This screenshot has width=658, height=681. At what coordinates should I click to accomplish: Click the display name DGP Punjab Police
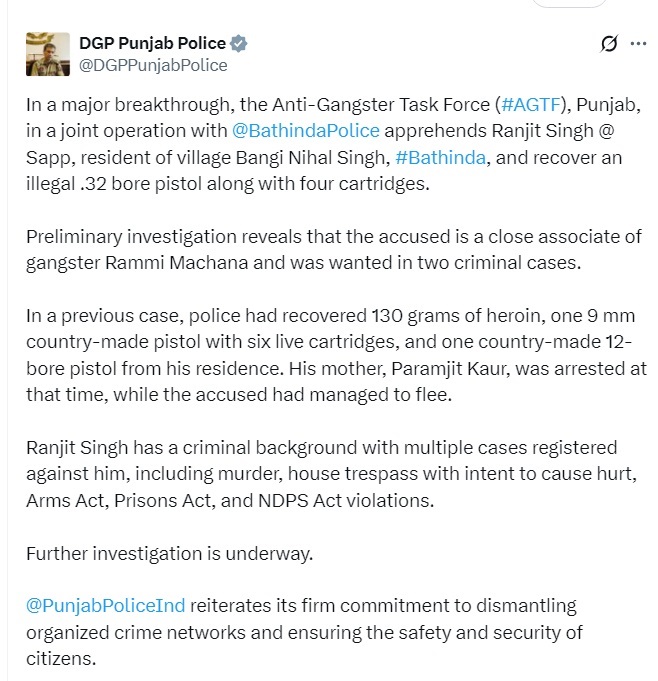coord(152,44)
